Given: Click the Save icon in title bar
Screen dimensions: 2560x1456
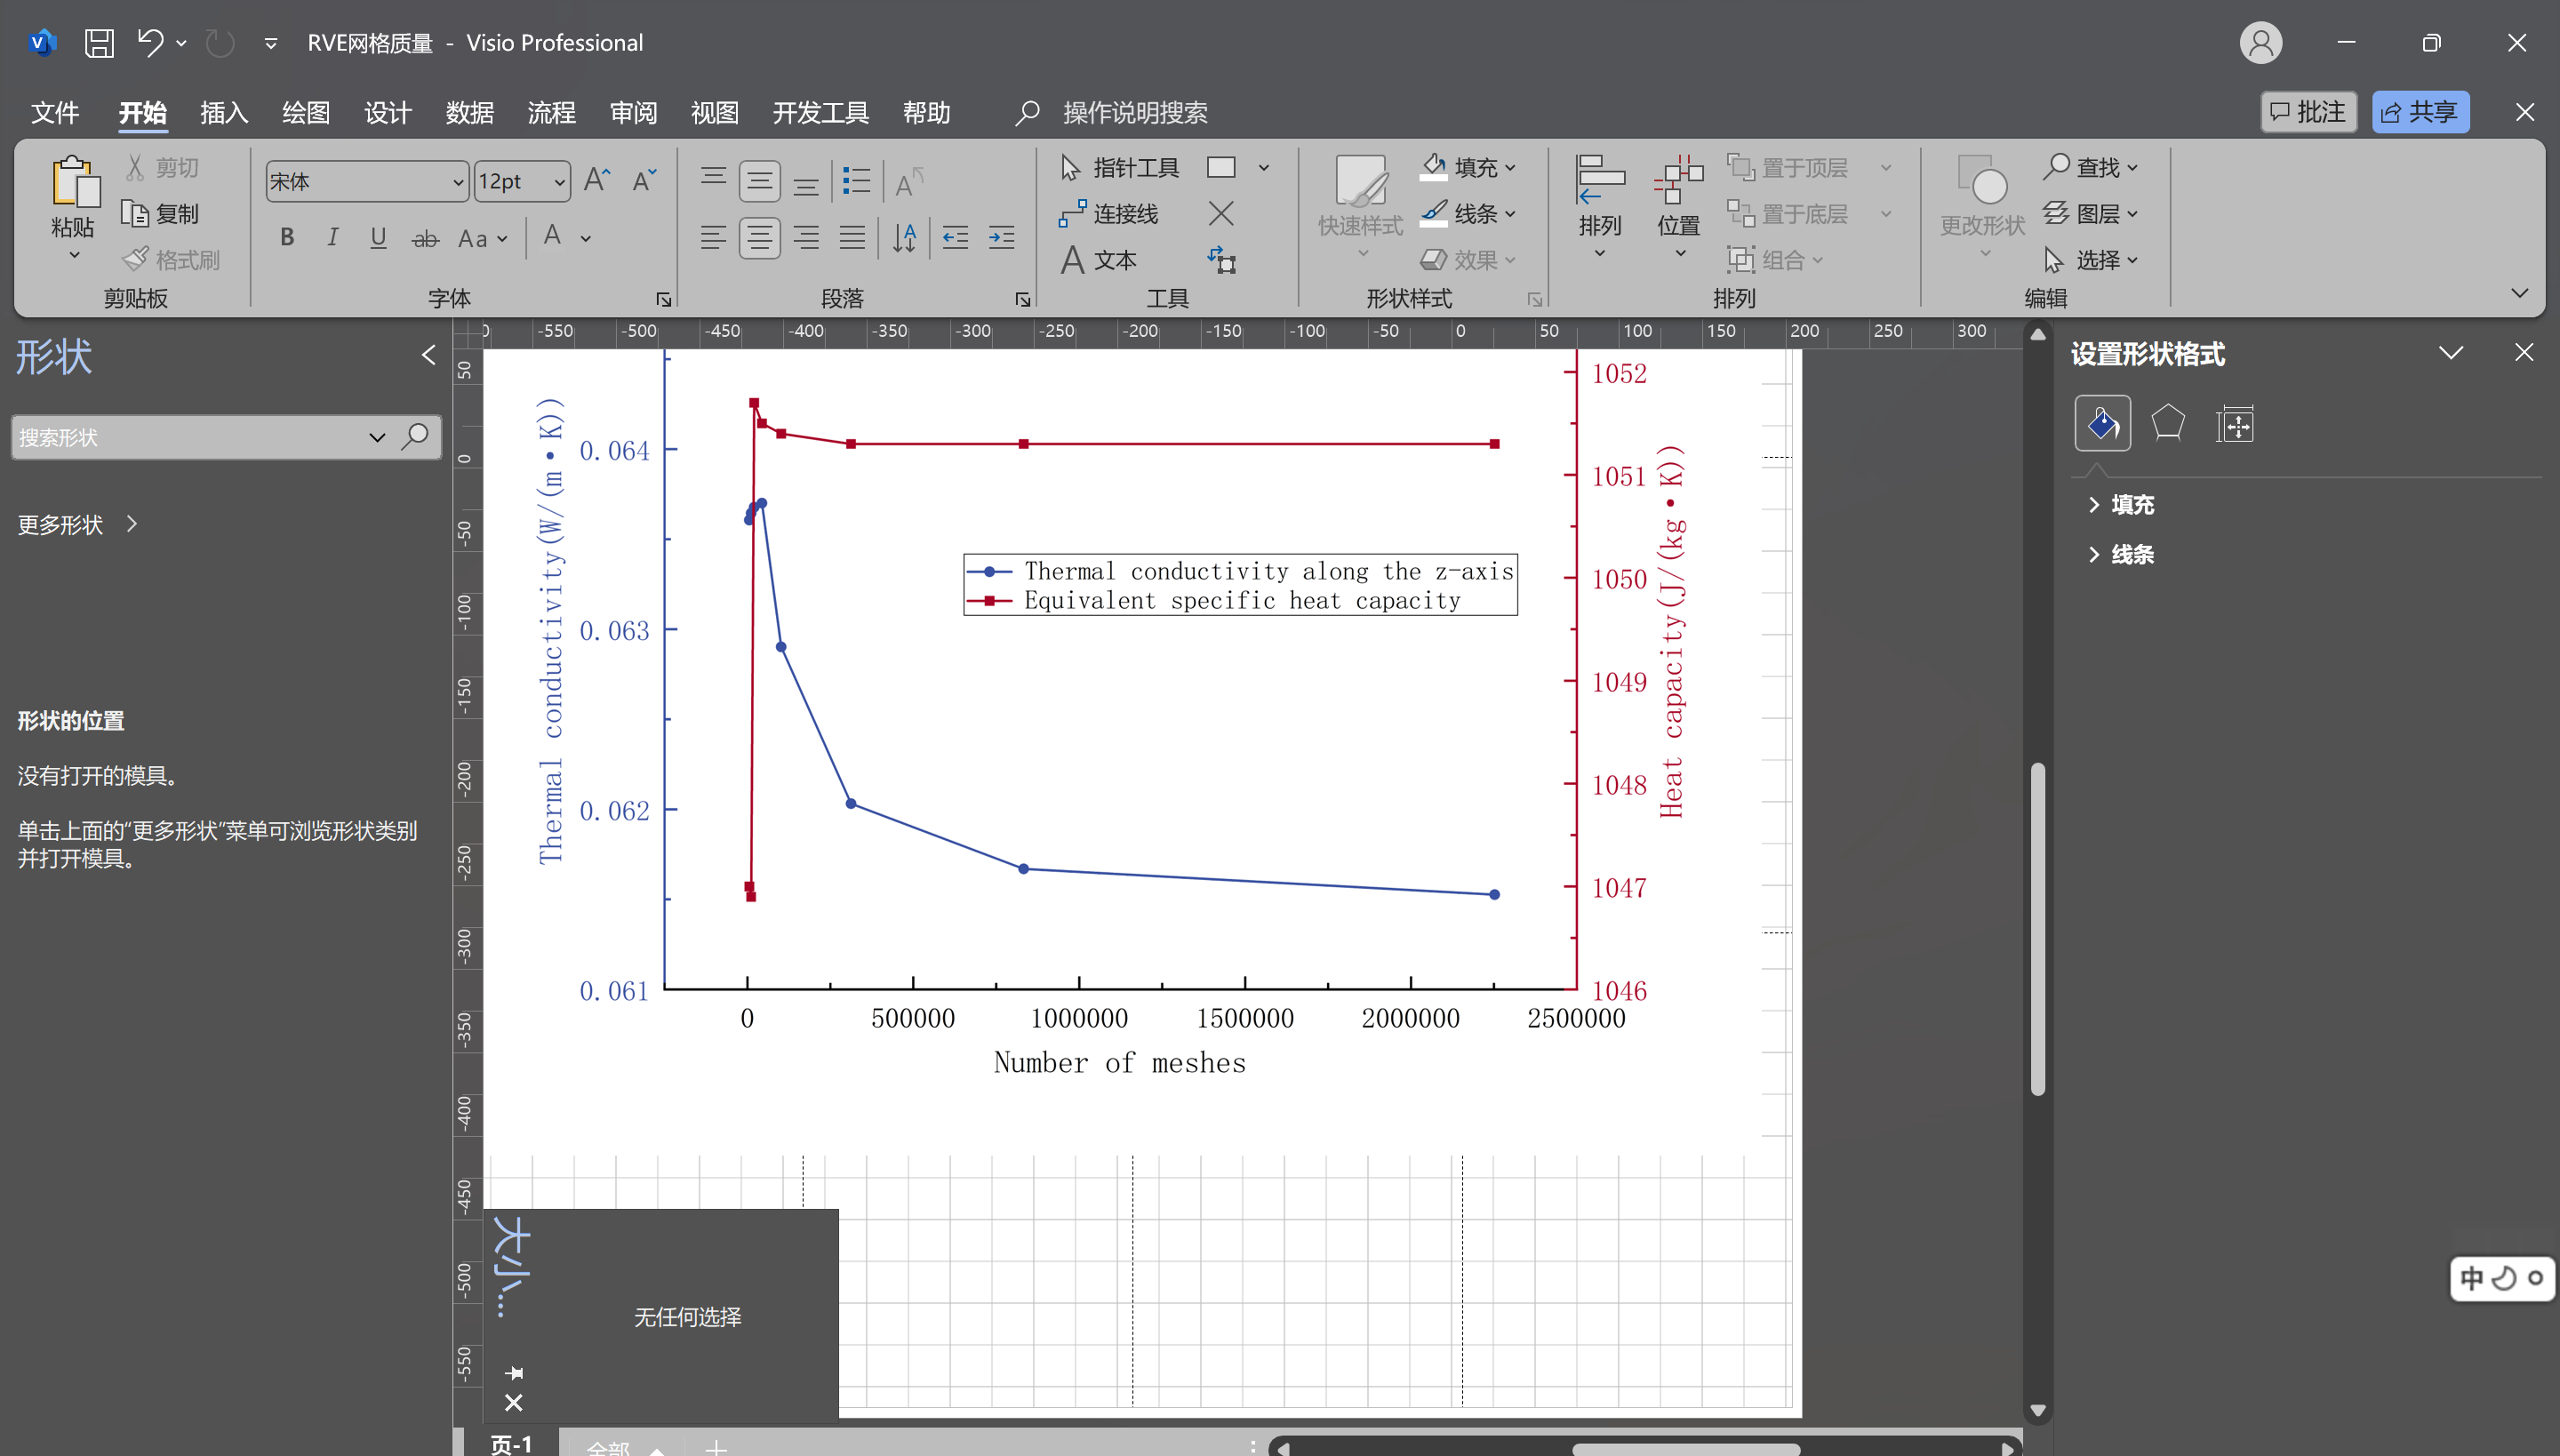Looking at the screenshot, I should 99,43.
